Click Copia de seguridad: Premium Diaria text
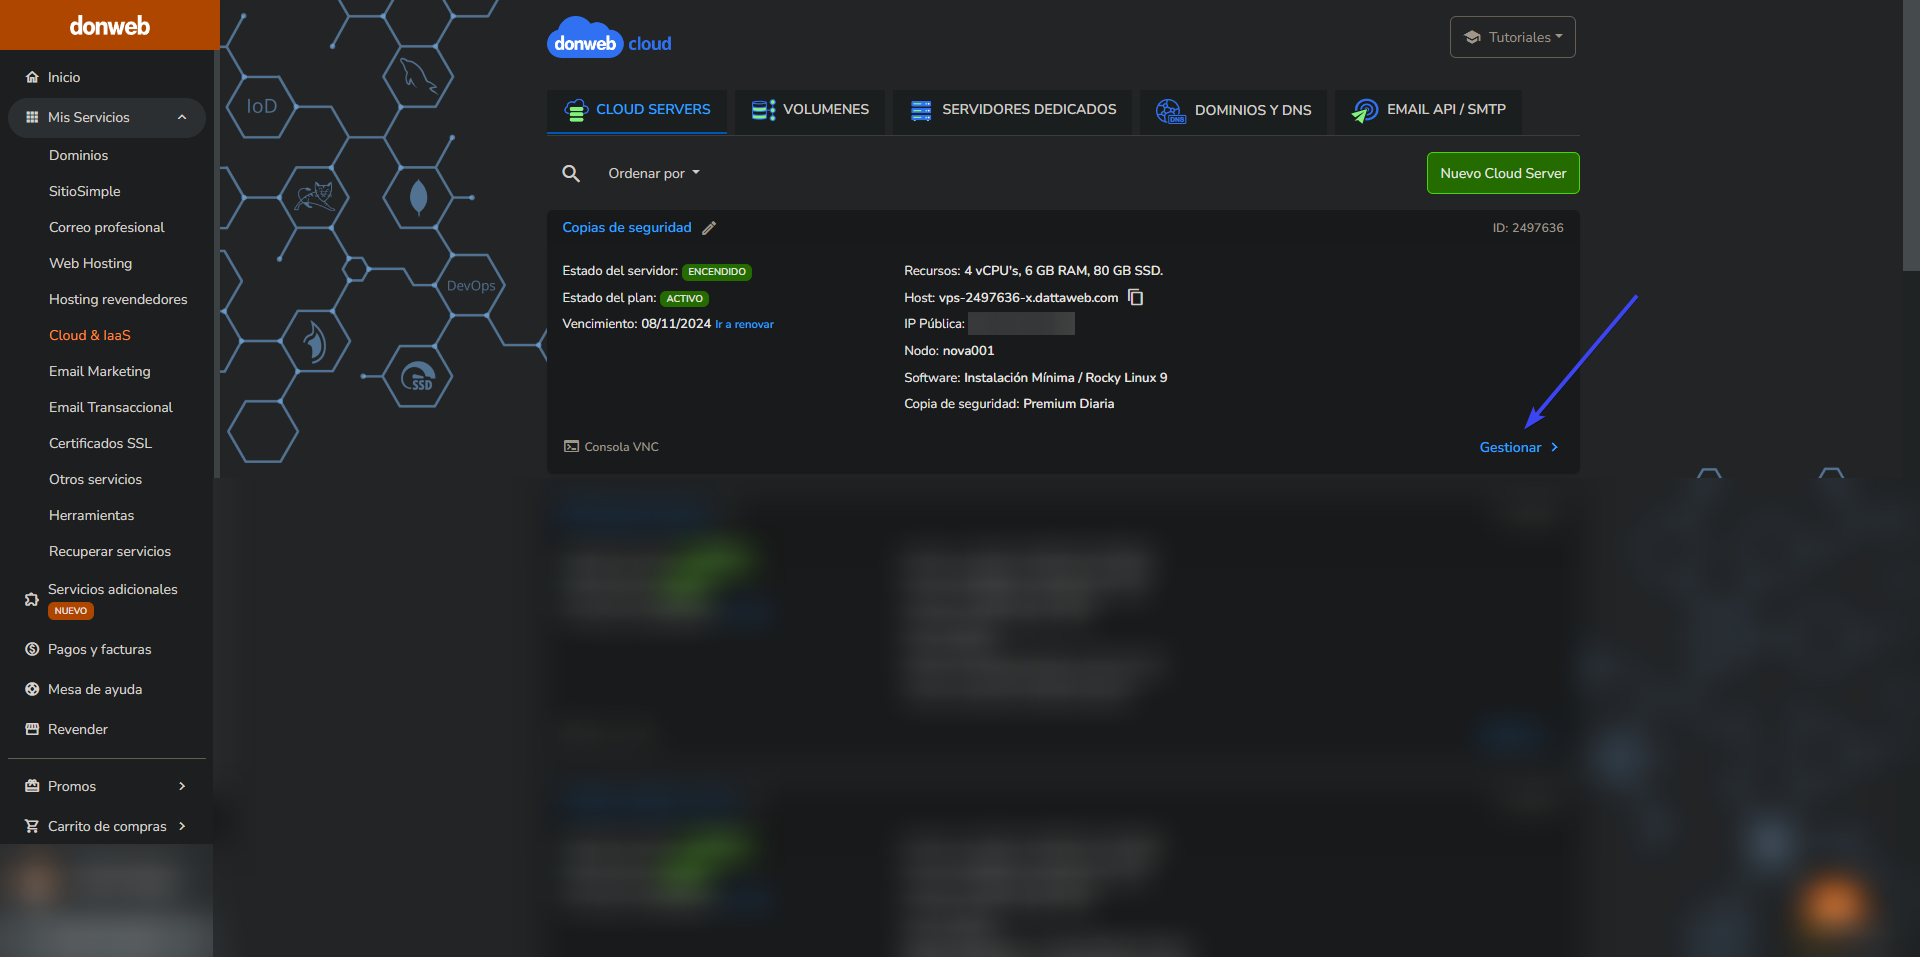 pyautogui.click(x=1009, y=404)
